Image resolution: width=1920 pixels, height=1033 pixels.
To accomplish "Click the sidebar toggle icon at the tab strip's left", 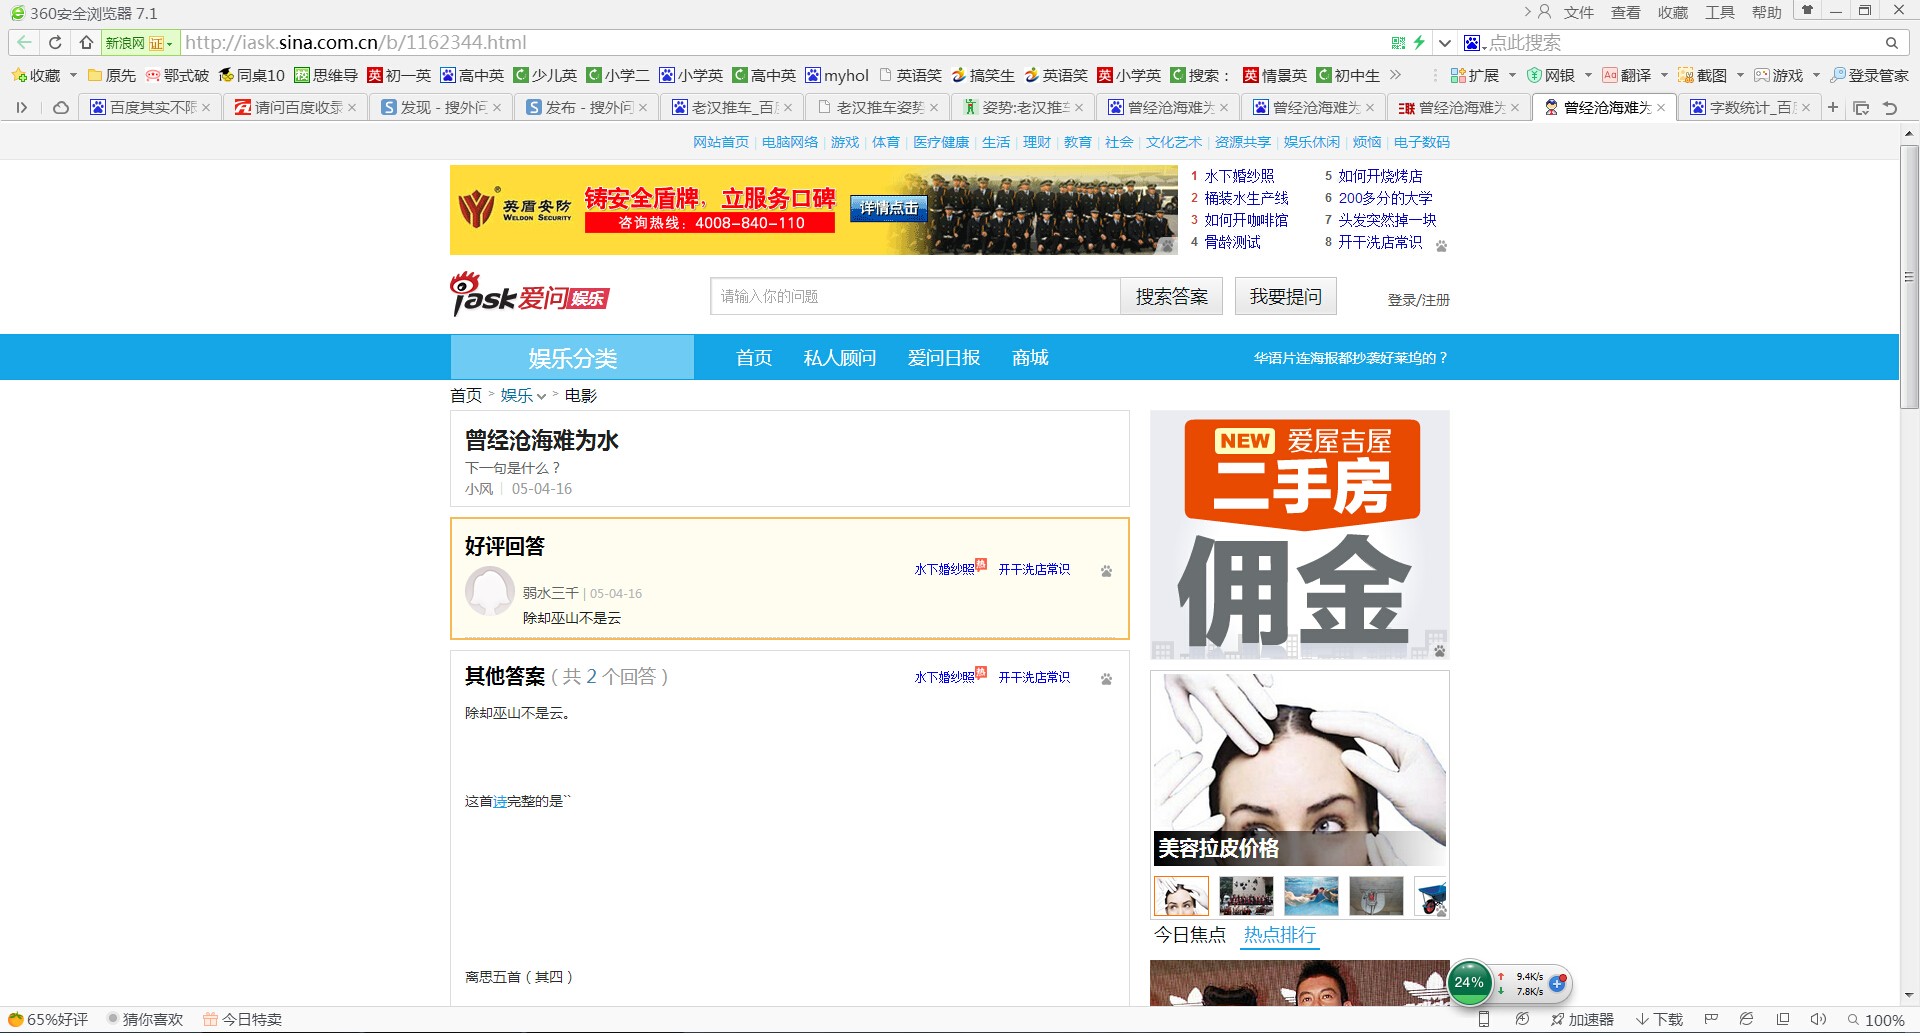I will coord(21,107).
